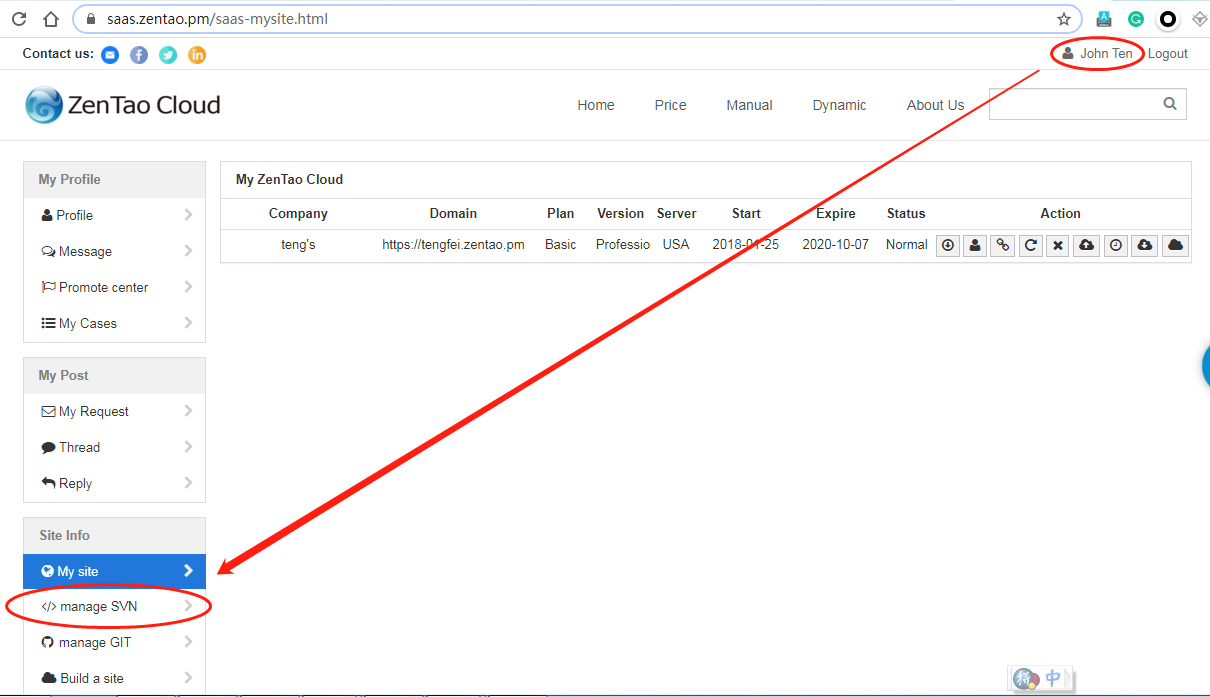Click the chain link action icon

tap(1003, 245)
